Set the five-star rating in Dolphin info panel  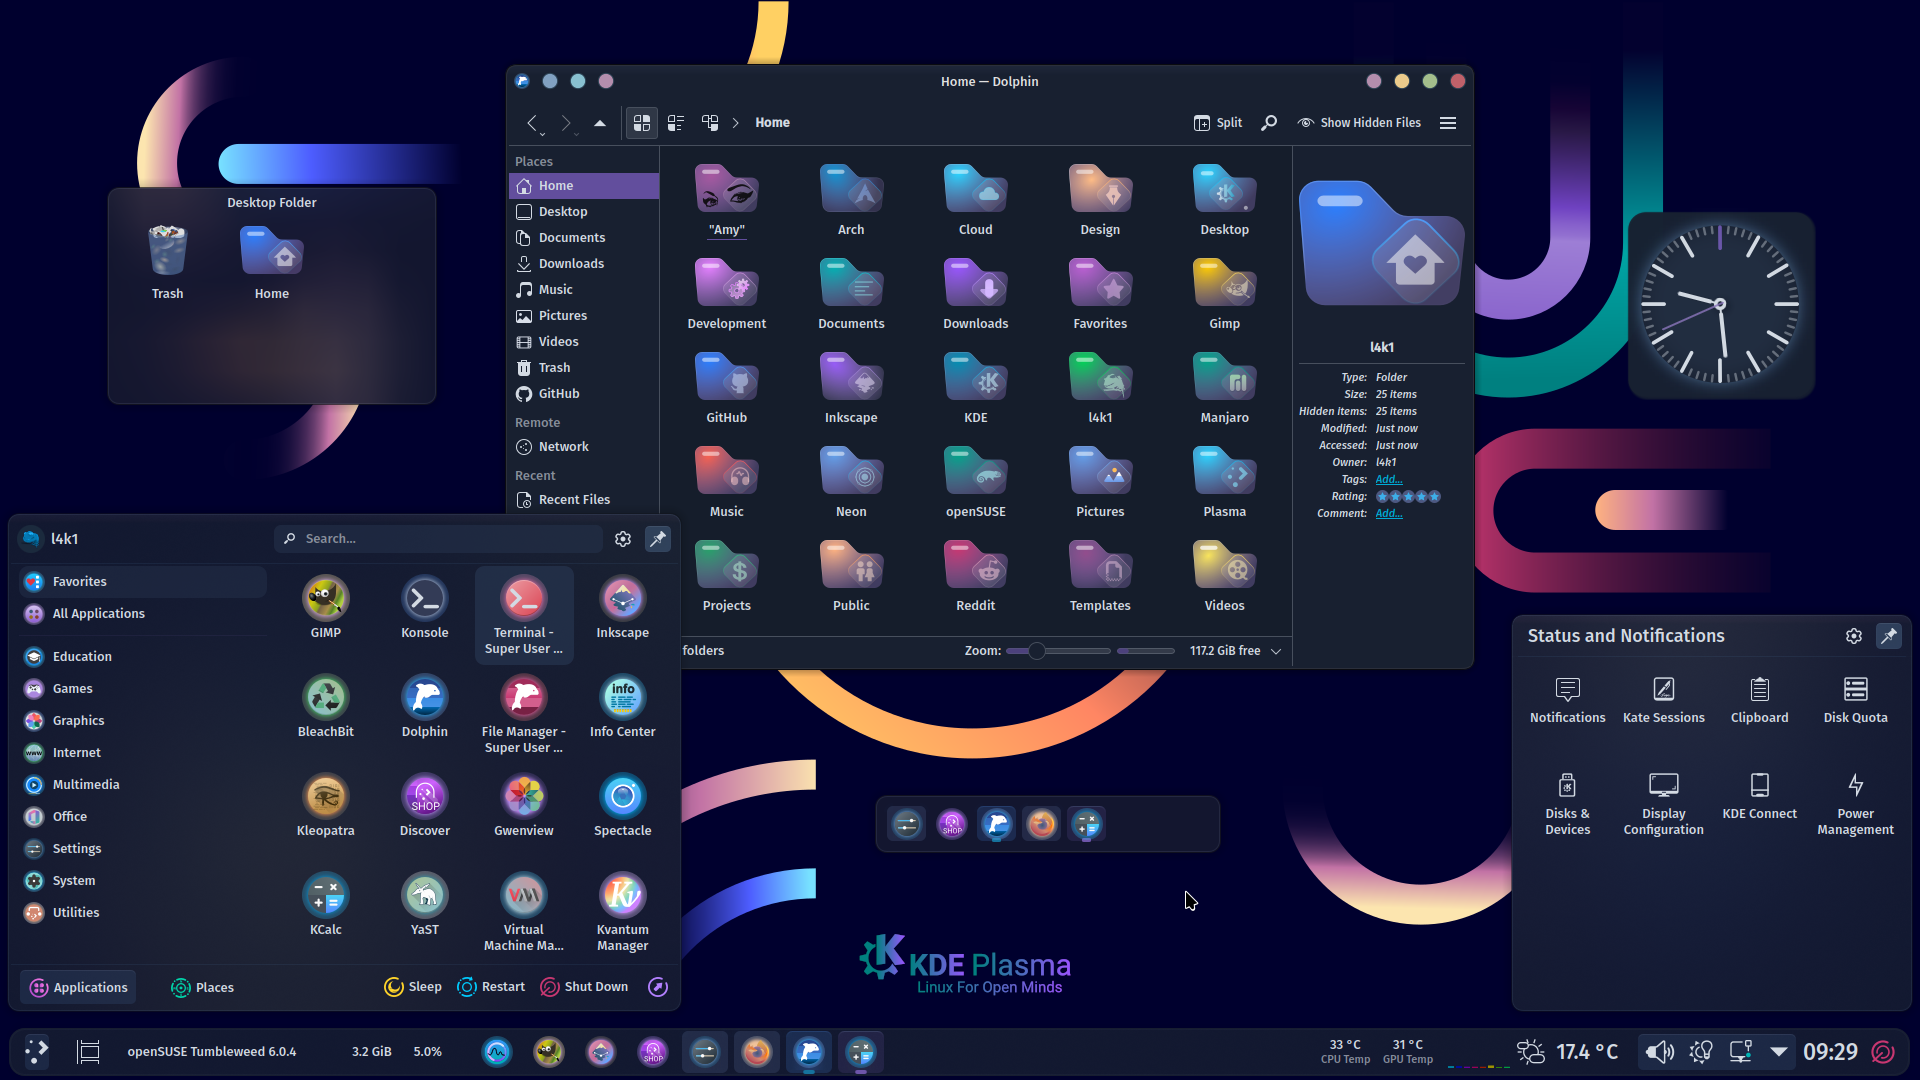[x=1434, y=497]
